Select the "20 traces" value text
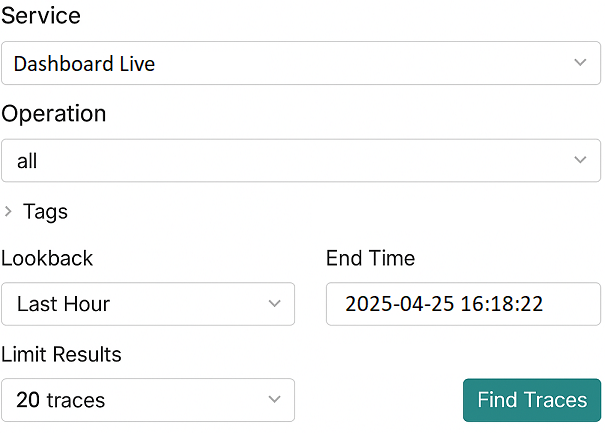 tap(60, 401)
